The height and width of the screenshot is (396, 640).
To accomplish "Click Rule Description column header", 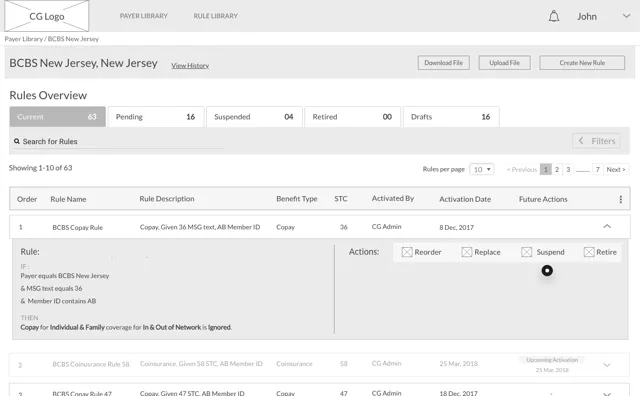I will click(x=167, y=199).
